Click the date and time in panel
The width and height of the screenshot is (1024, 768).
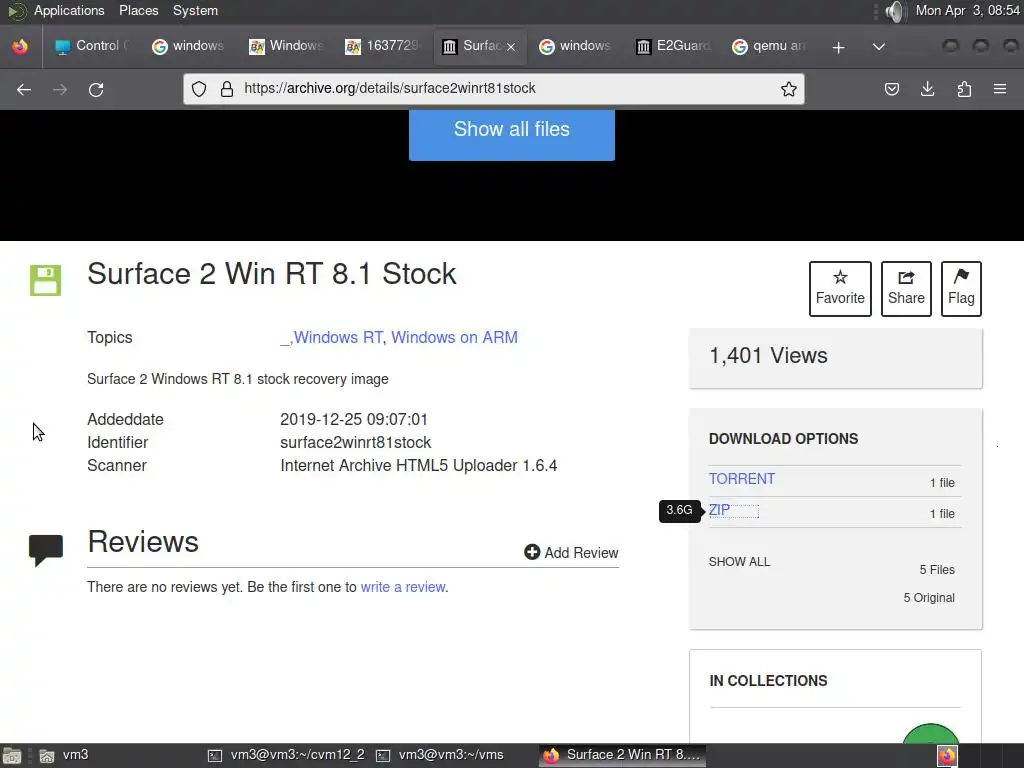click(967, 10)
